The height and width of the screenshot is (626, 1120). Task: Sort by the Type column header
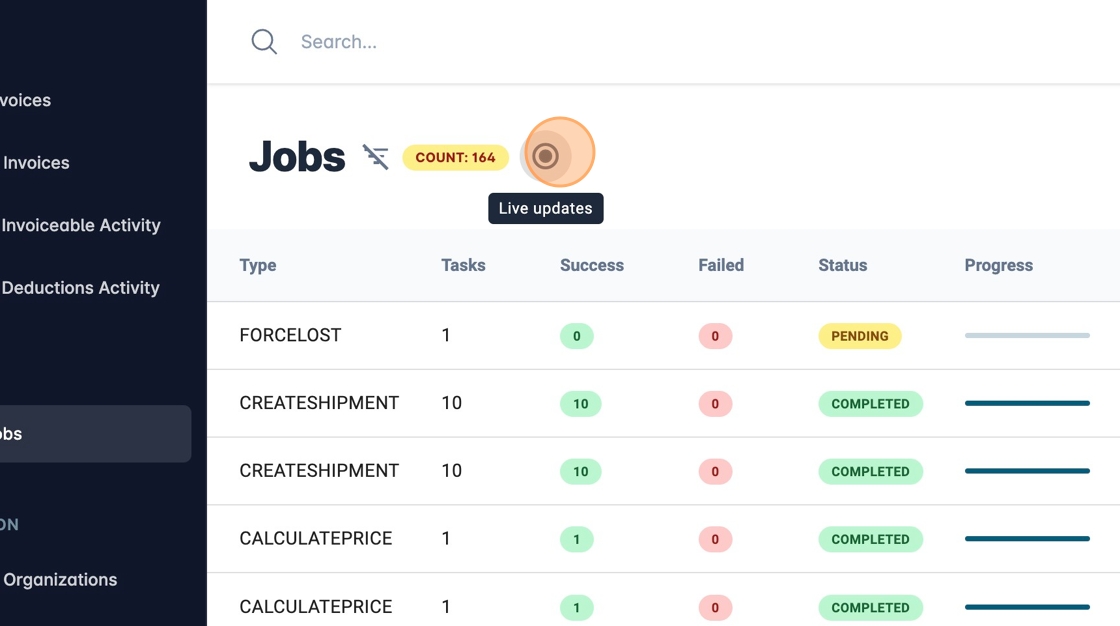click(258, 265)
